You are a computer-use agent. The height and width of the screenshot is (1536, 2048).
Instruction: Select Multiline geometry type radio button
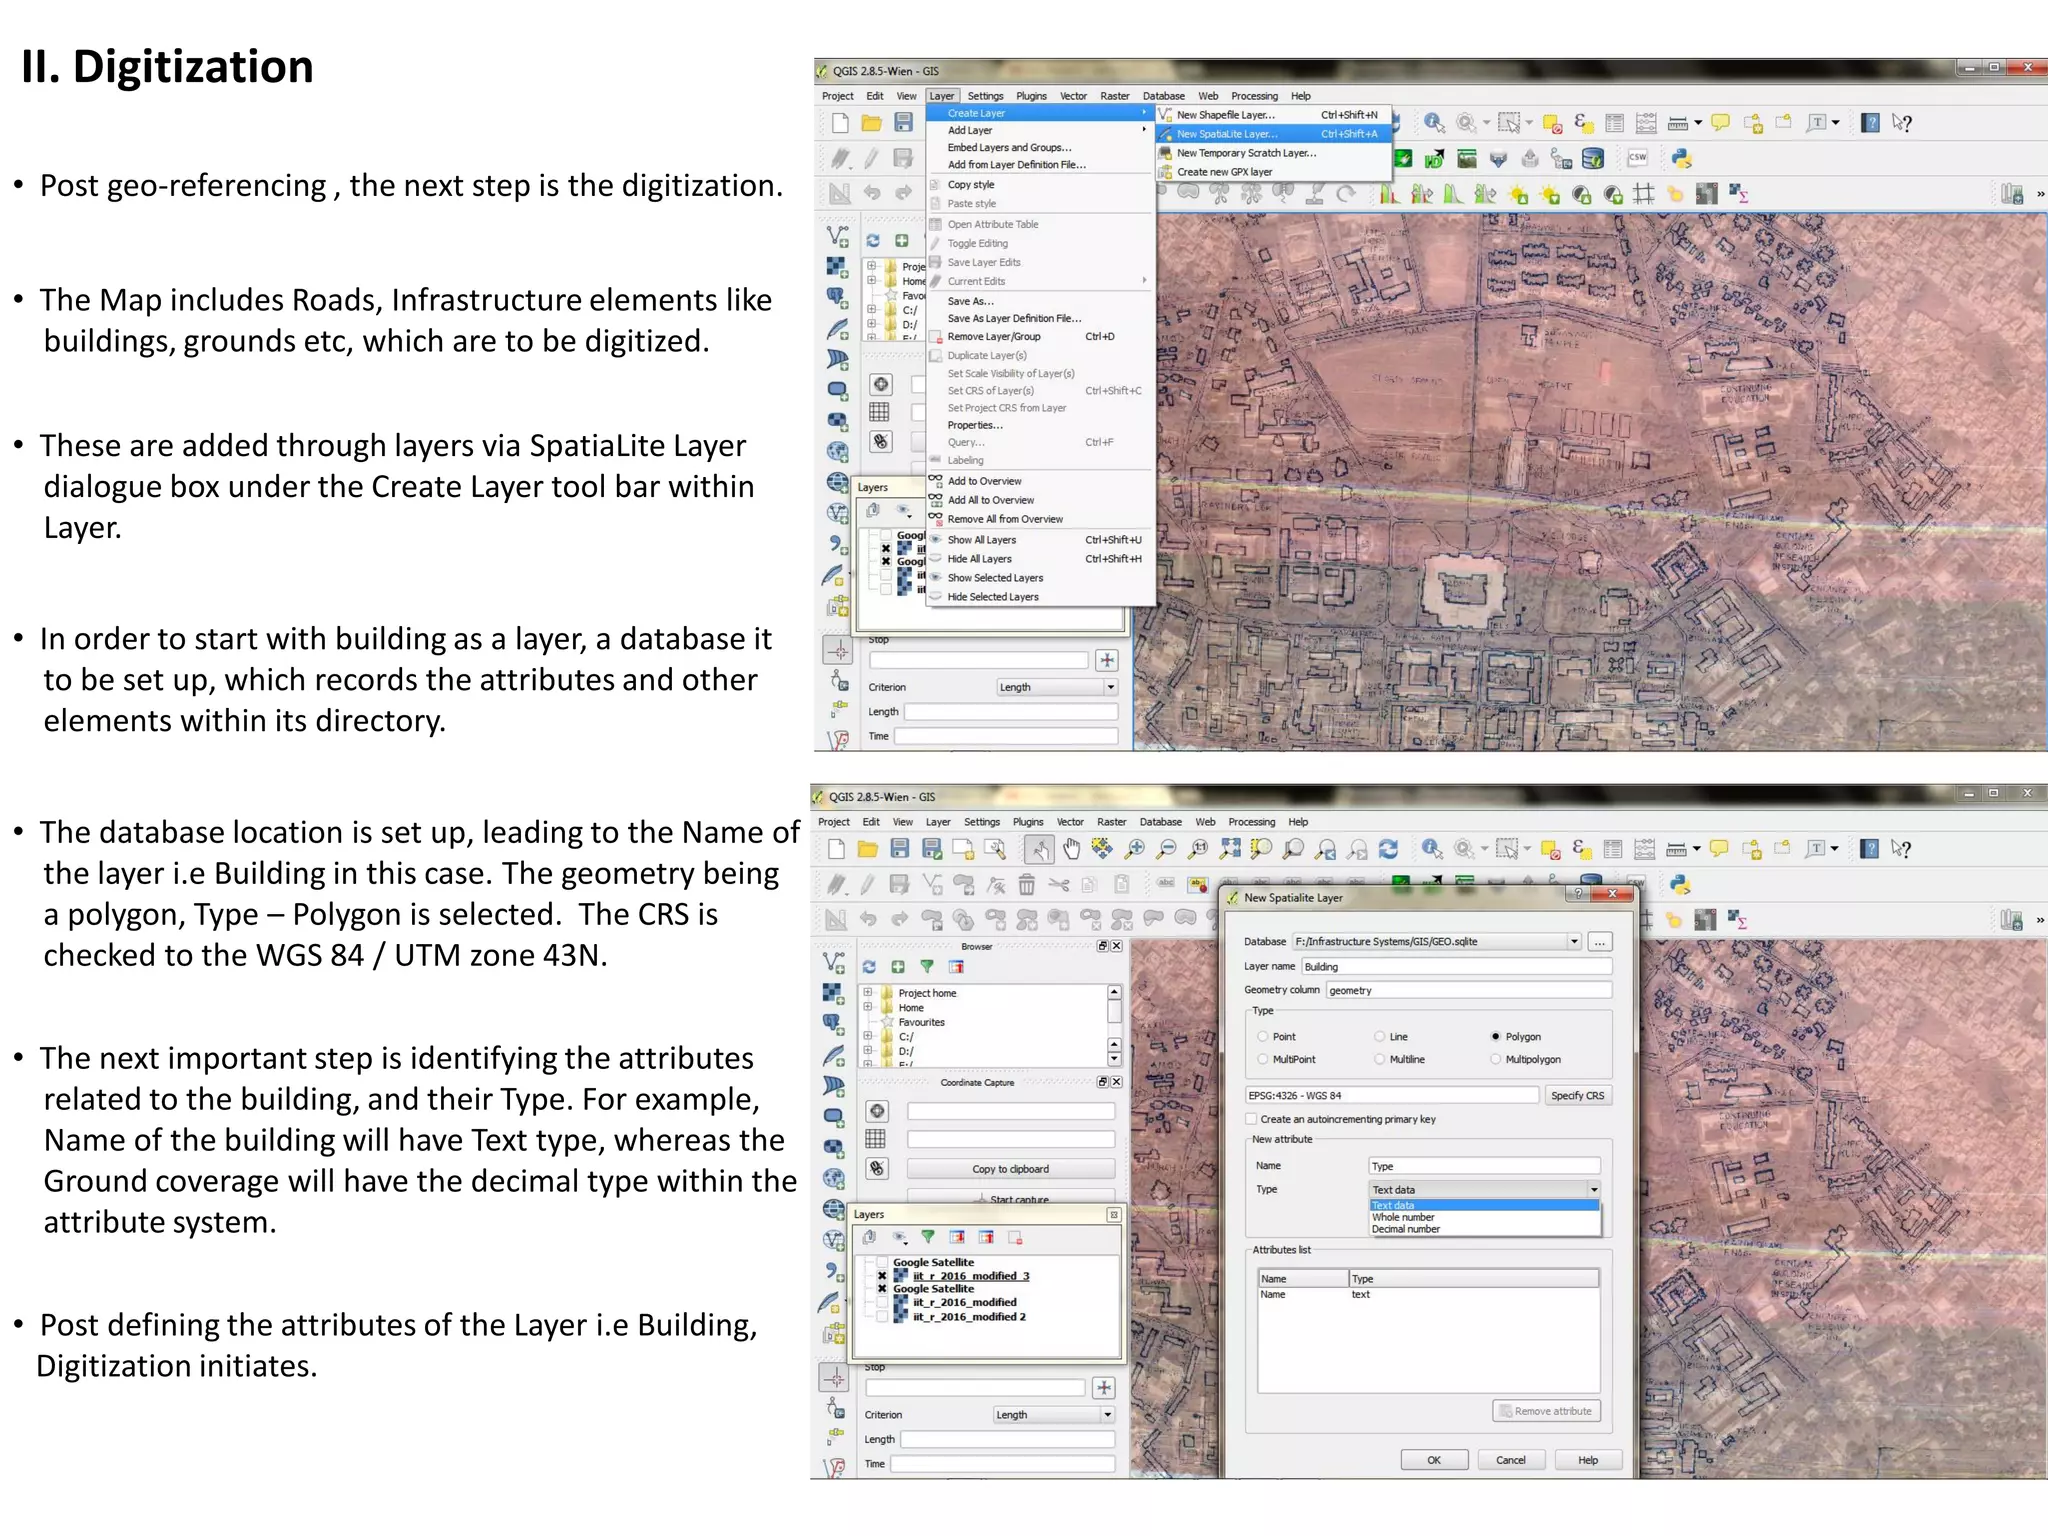[1380, 1059]
